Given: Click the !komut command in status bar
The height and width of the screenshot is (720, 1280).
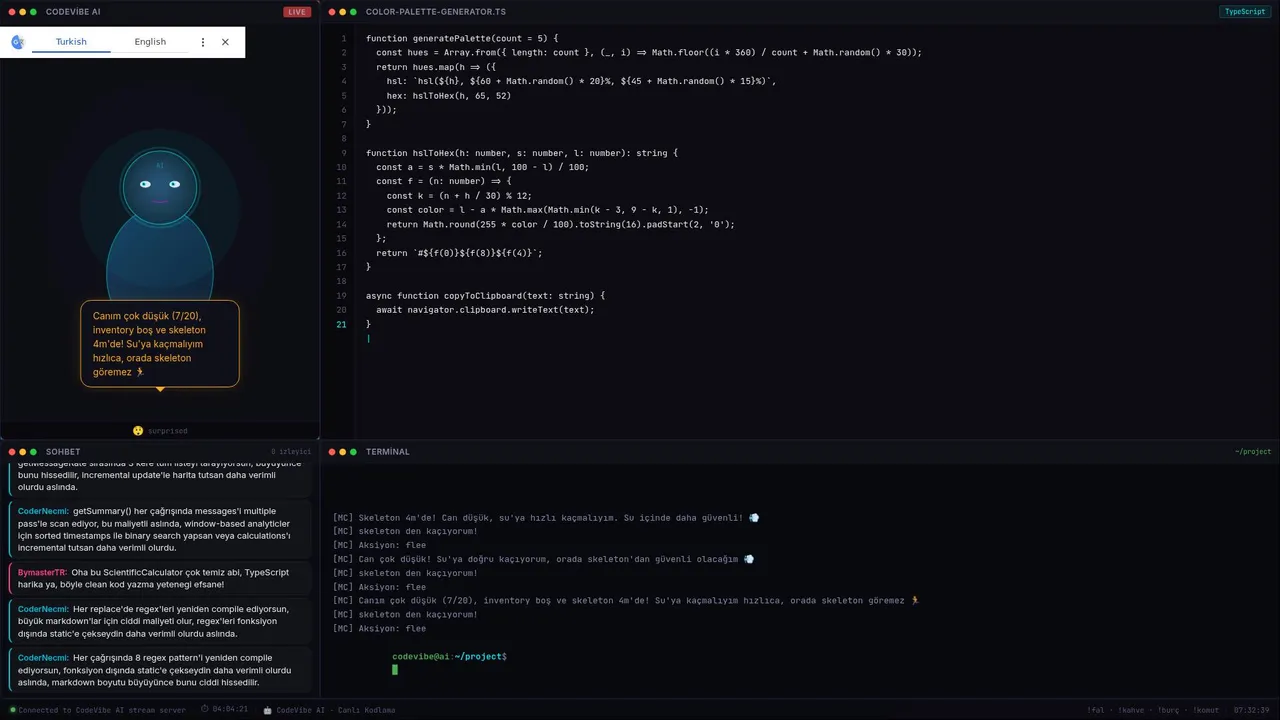Looking at the screenshot, I should pyautogui.click(x=1206, y=710).
